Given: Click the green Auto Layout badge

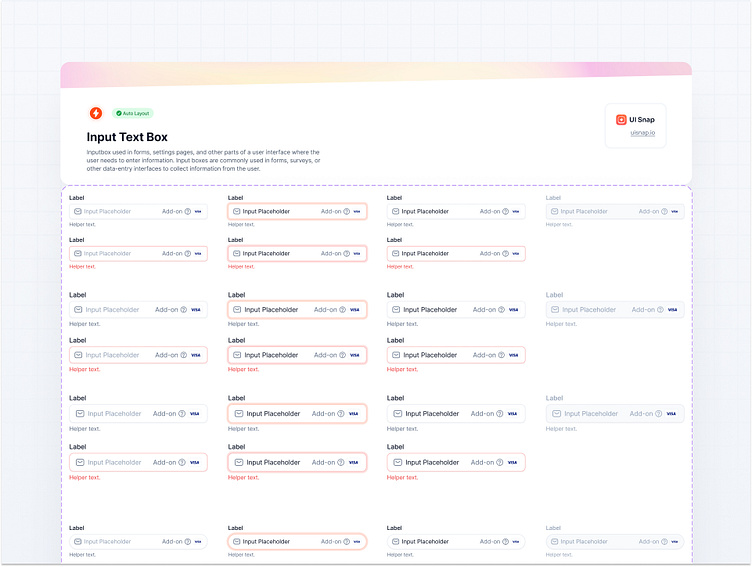Looking at the screenshot, I should [132, 113].
